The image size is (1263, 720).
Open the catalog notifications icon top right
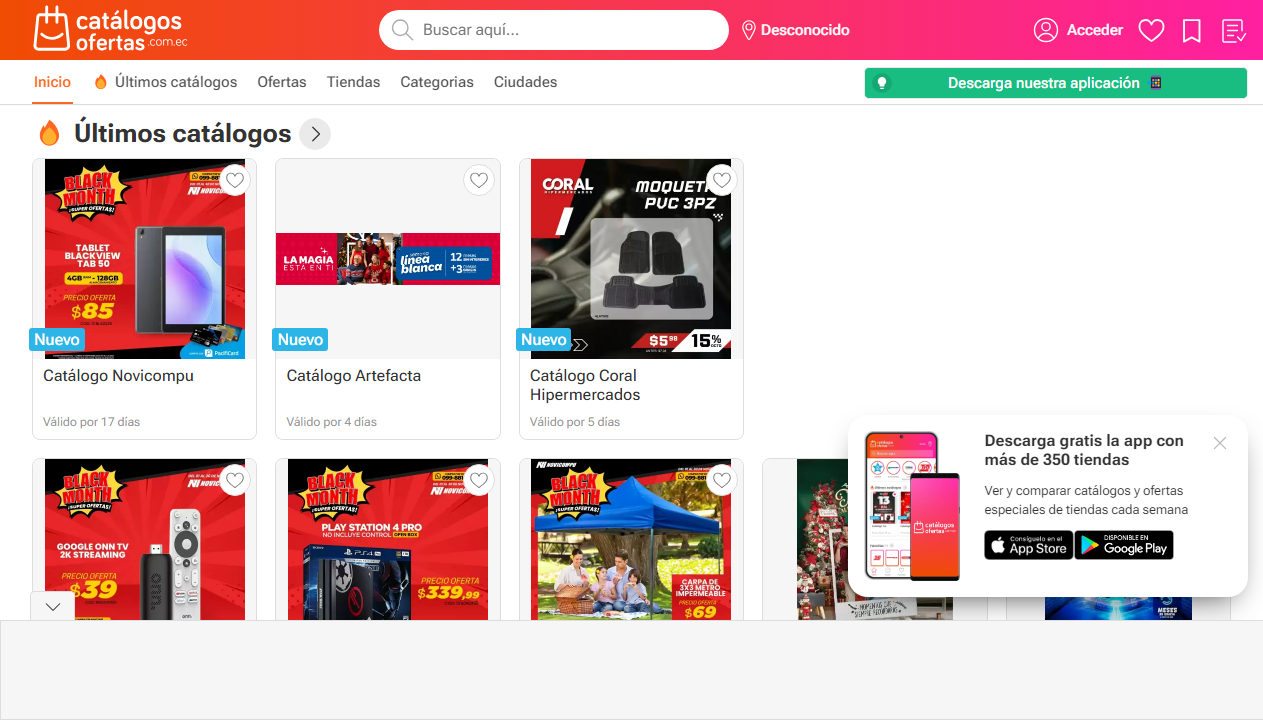1233,30
